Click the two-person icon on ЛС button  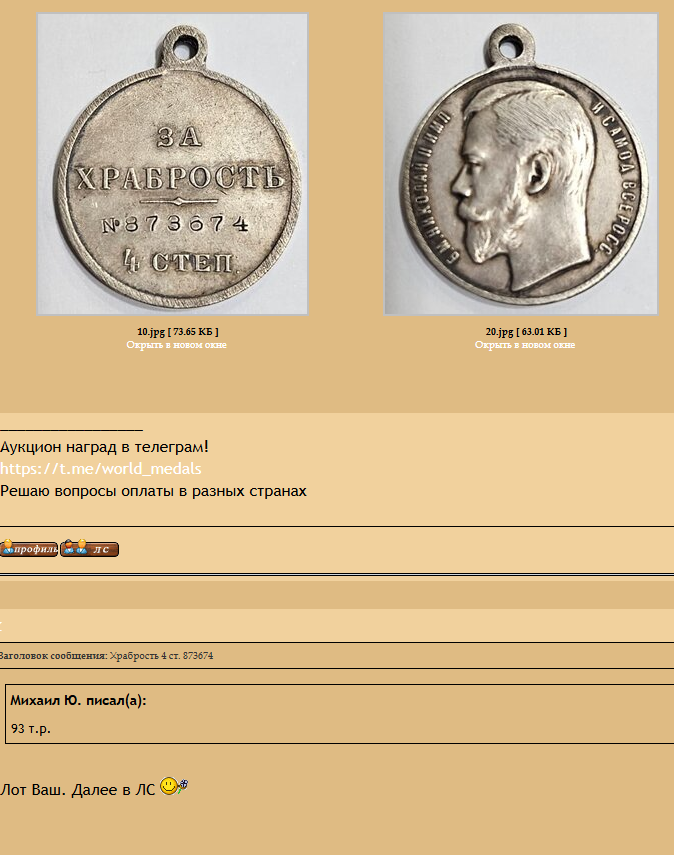[x=75, y=547]
